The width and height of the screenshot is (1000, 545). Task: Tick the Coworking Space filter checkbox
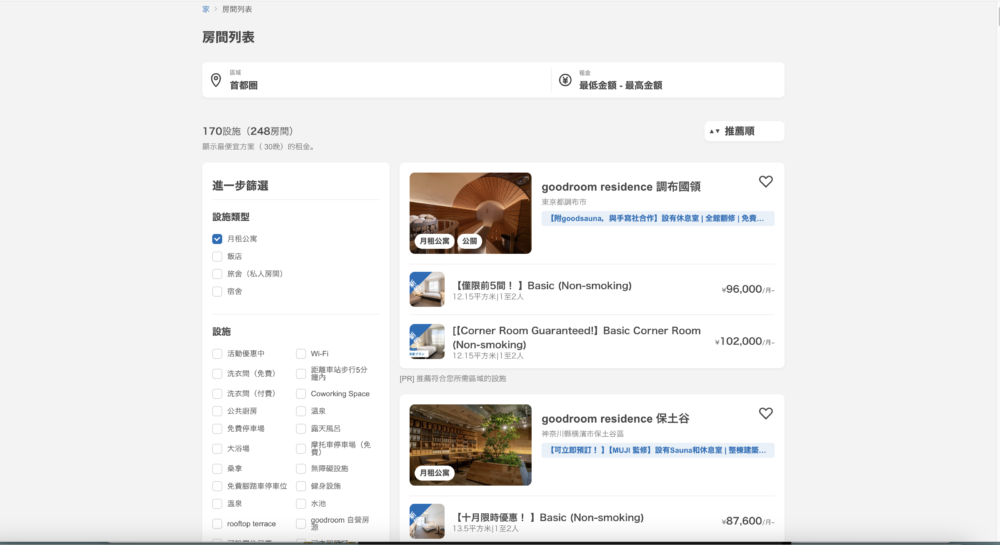click(x=301, y=394)
